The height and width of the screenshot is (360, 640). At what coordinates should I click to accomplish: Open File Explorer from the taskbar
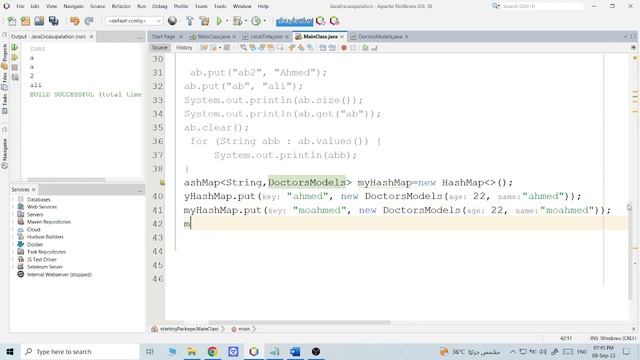(x=191, y=351)
